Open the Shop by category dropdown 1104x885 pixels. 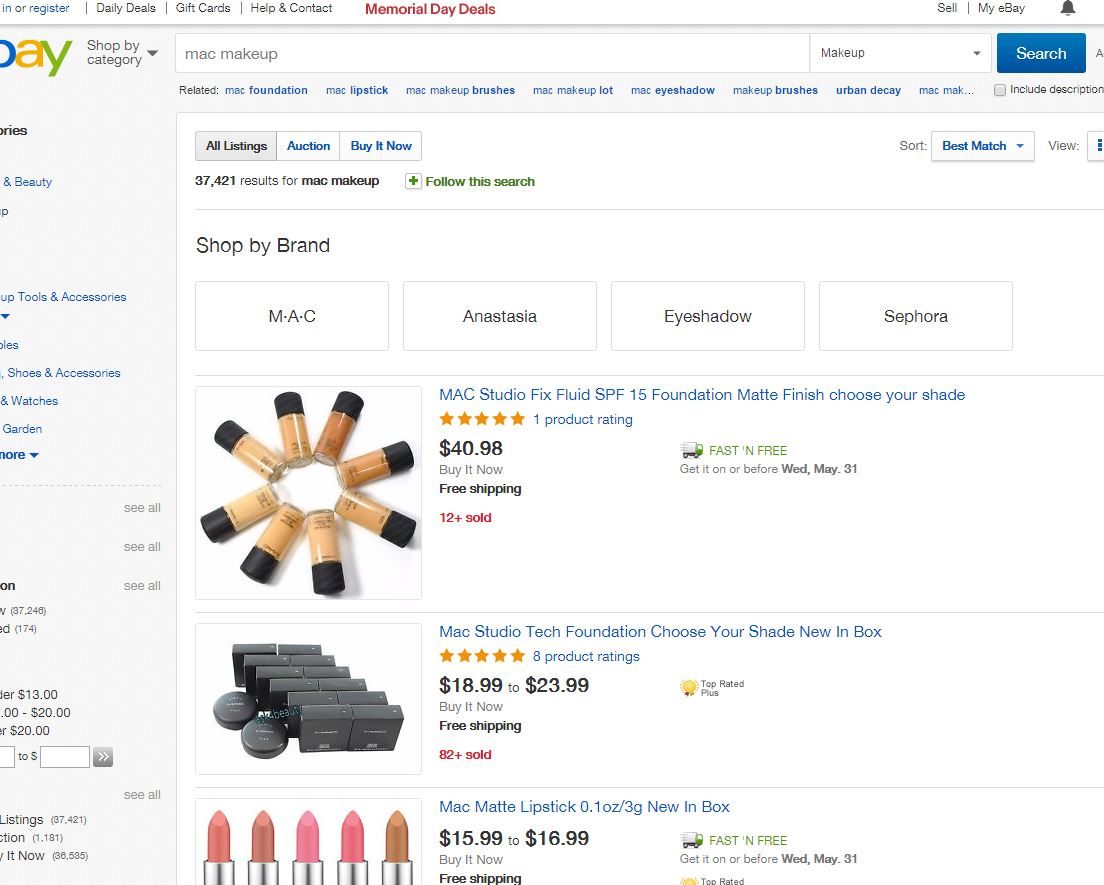coord(122,53)
